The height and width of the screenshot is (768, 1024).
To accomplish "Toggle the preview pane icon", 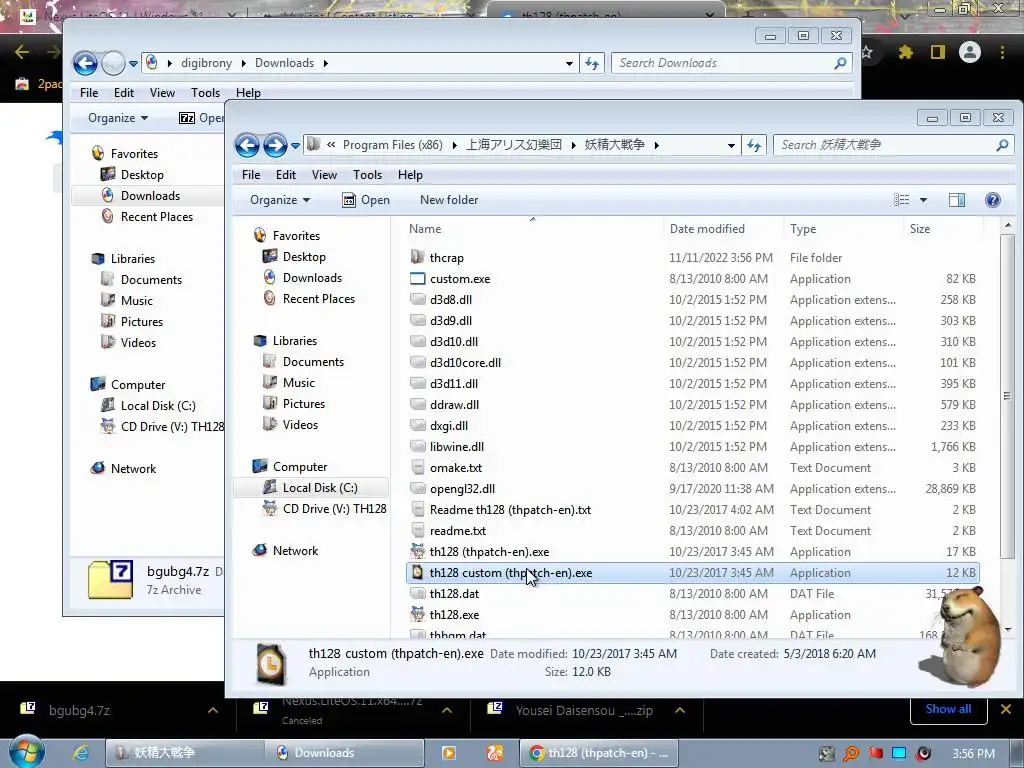I will coord(957,200).
